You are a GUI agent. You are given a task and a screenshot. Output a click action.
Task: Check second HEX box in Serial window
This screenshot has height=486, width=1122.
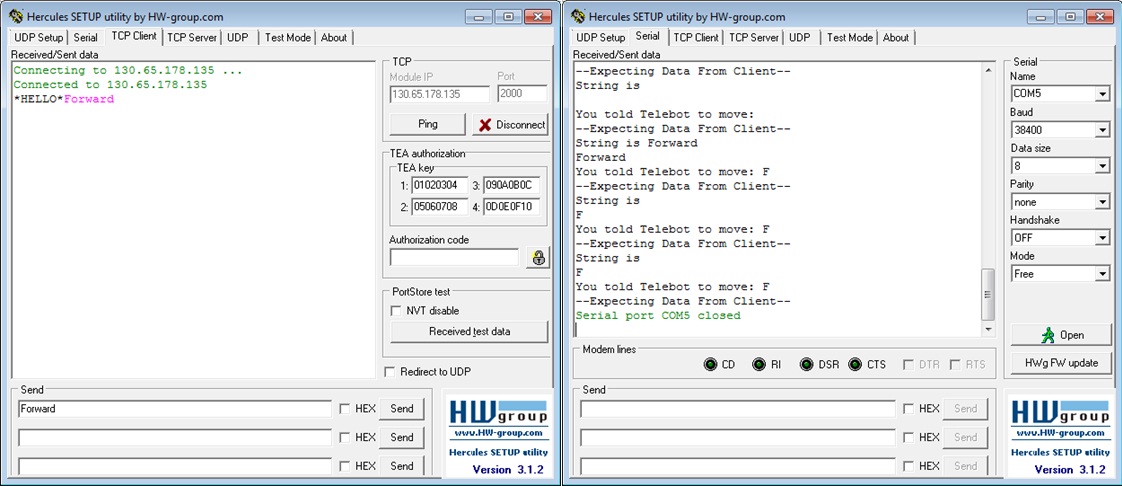tap(908, 437)
